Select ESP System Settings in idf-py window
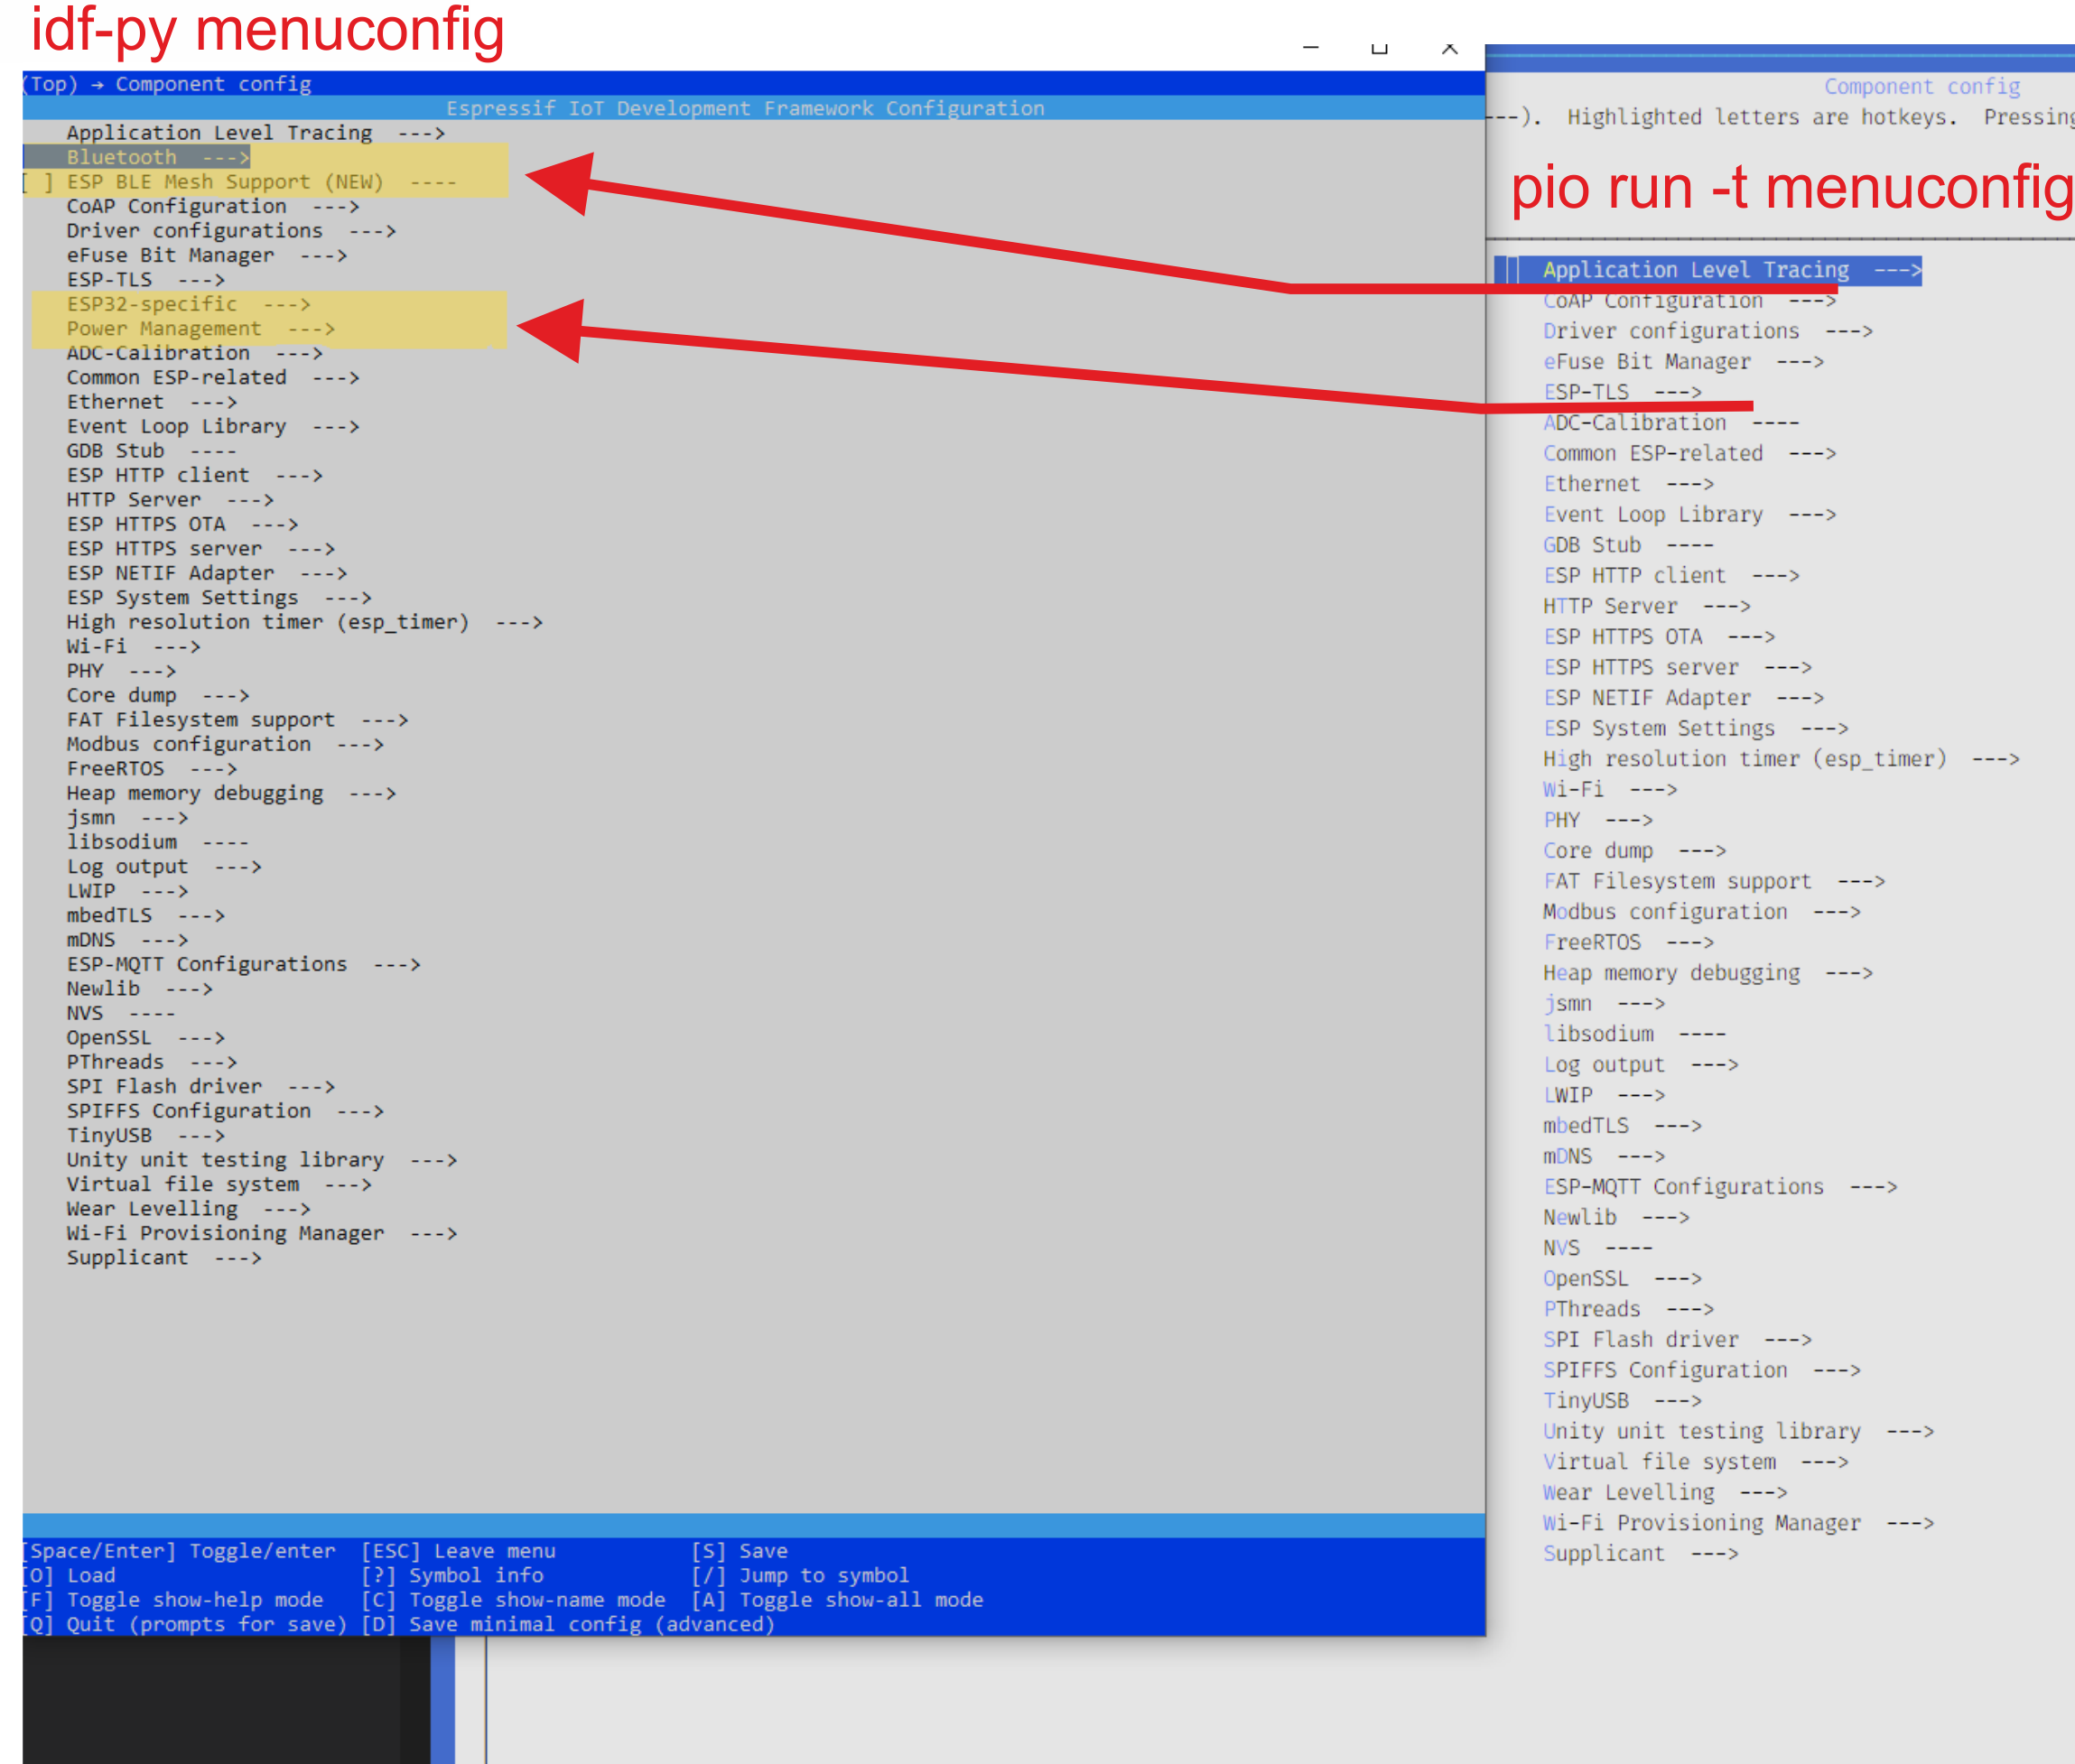Screen dimensions: 2075x1764 [219, 598]
